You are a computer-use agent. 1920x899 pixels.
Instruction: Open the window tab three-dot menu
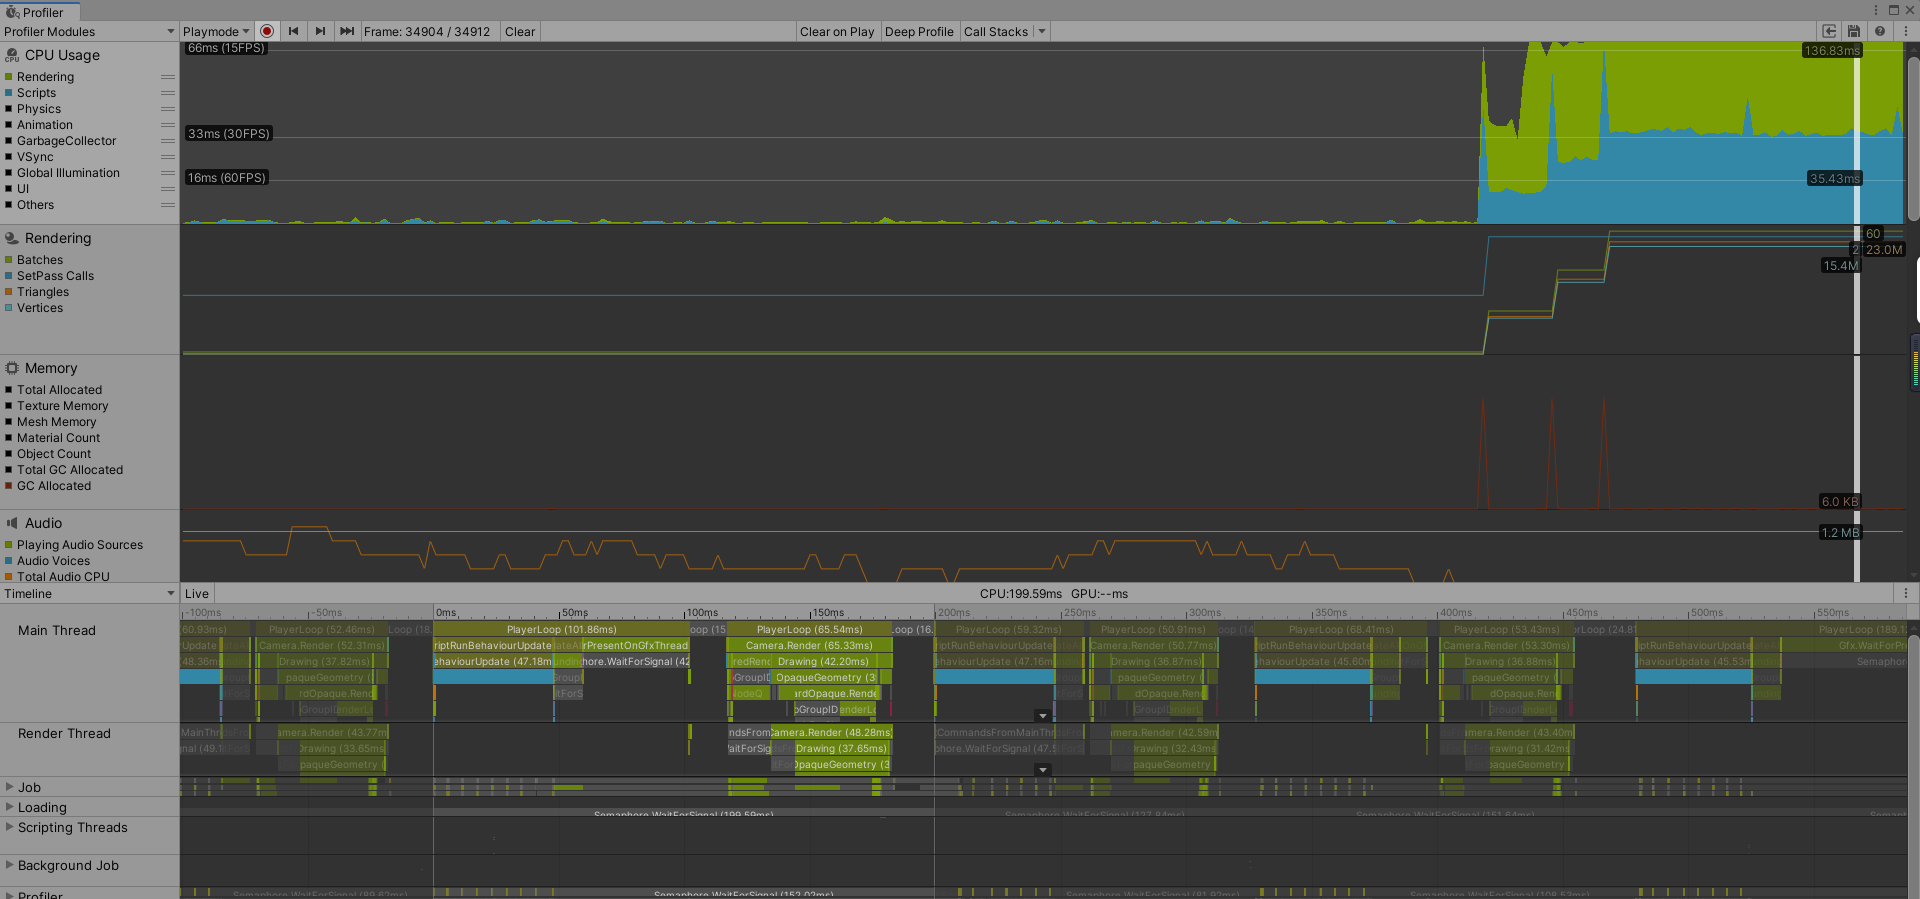pyautogui.click(x=1875, y=10)
